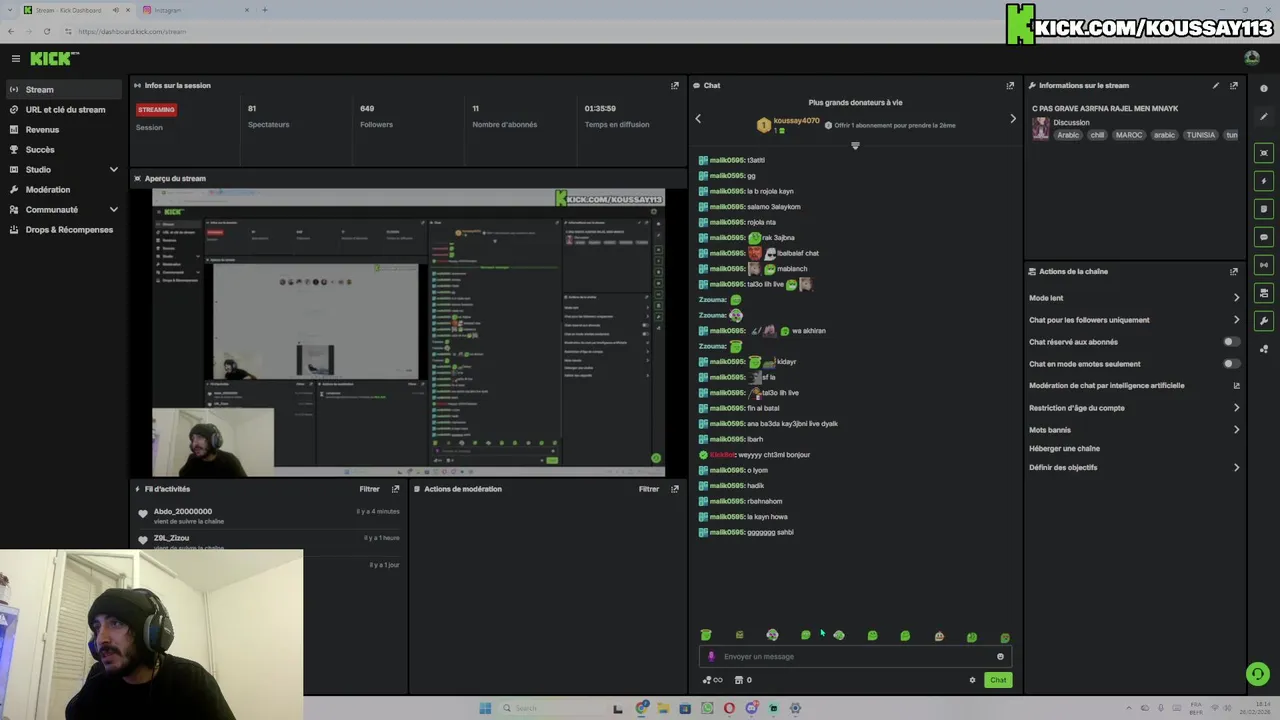Viewport: 1280px width, 720px height.
Task: Toggle the lightning bolt widget in the right rail
Action: click(1264, 181)
